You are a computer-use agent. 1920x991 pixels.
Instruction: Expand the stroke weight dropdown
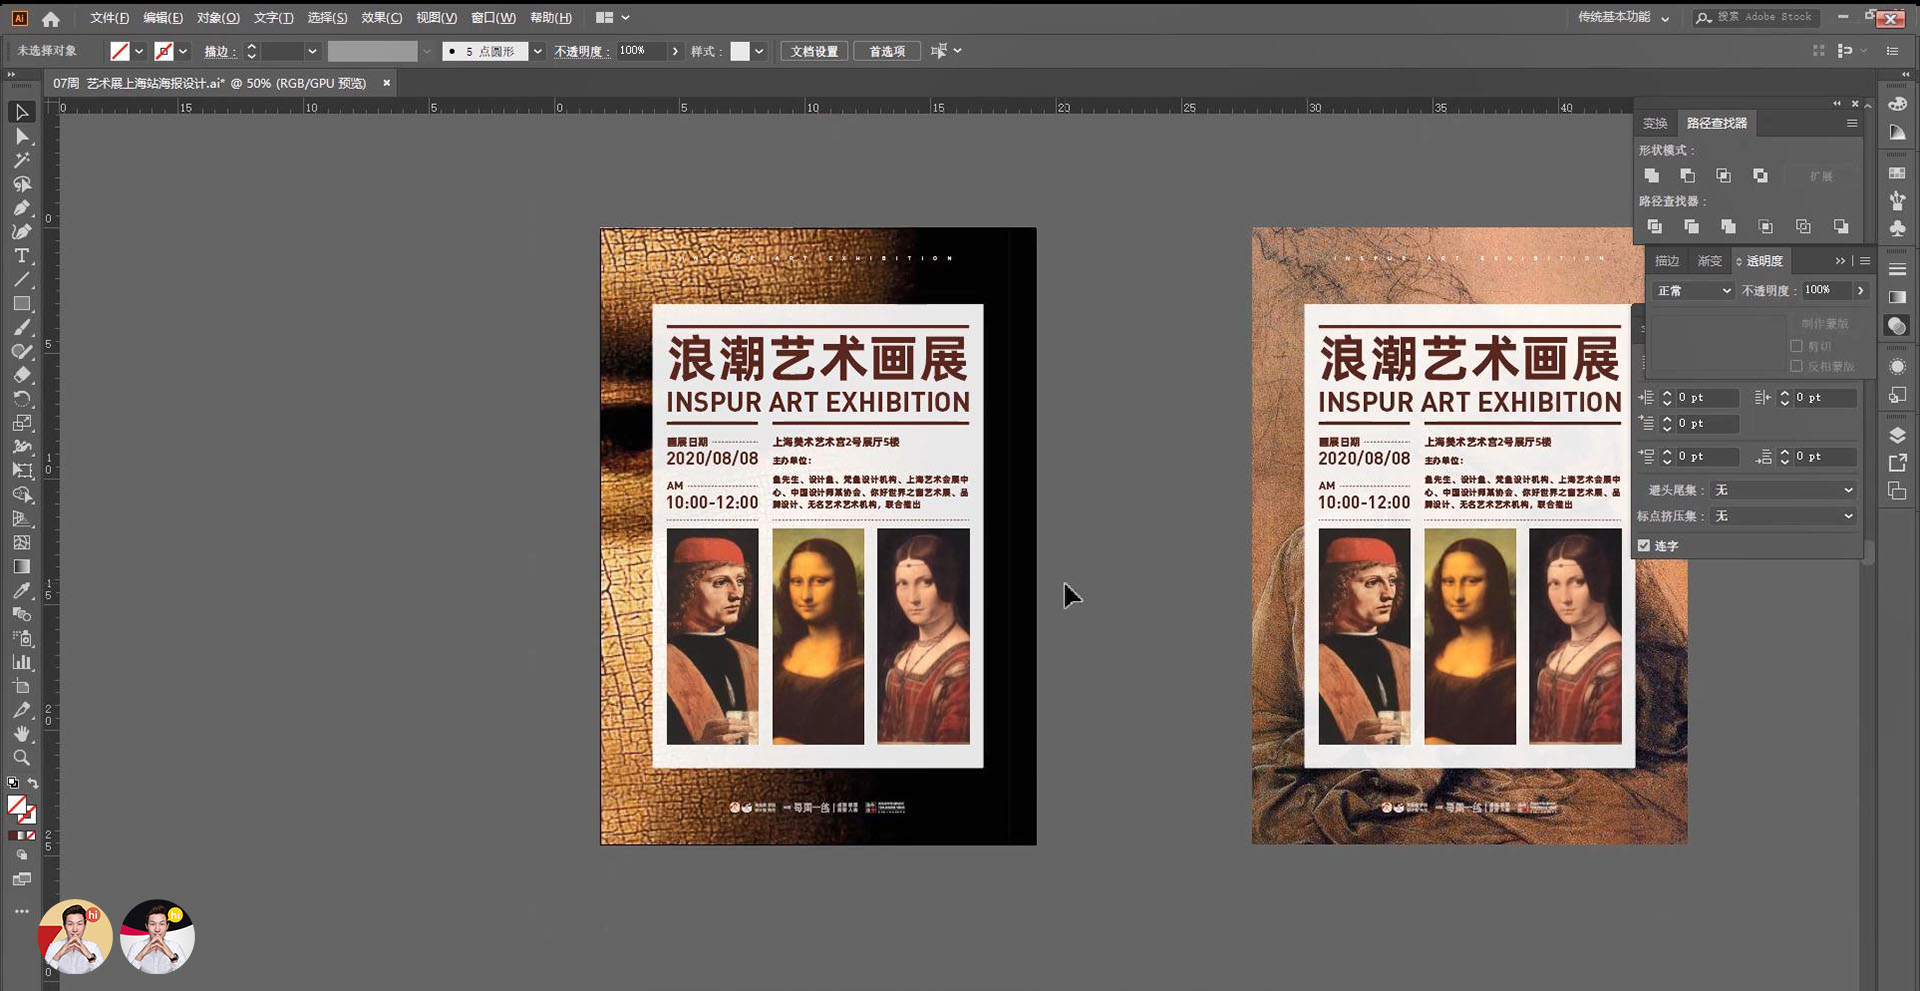313,51
